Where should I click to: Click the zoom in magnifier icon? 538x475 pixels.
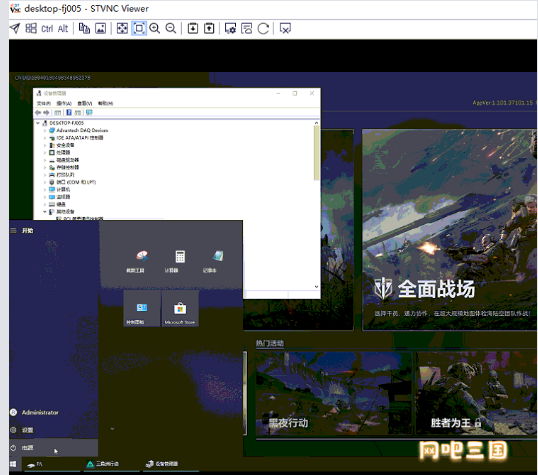pos(155,28)
